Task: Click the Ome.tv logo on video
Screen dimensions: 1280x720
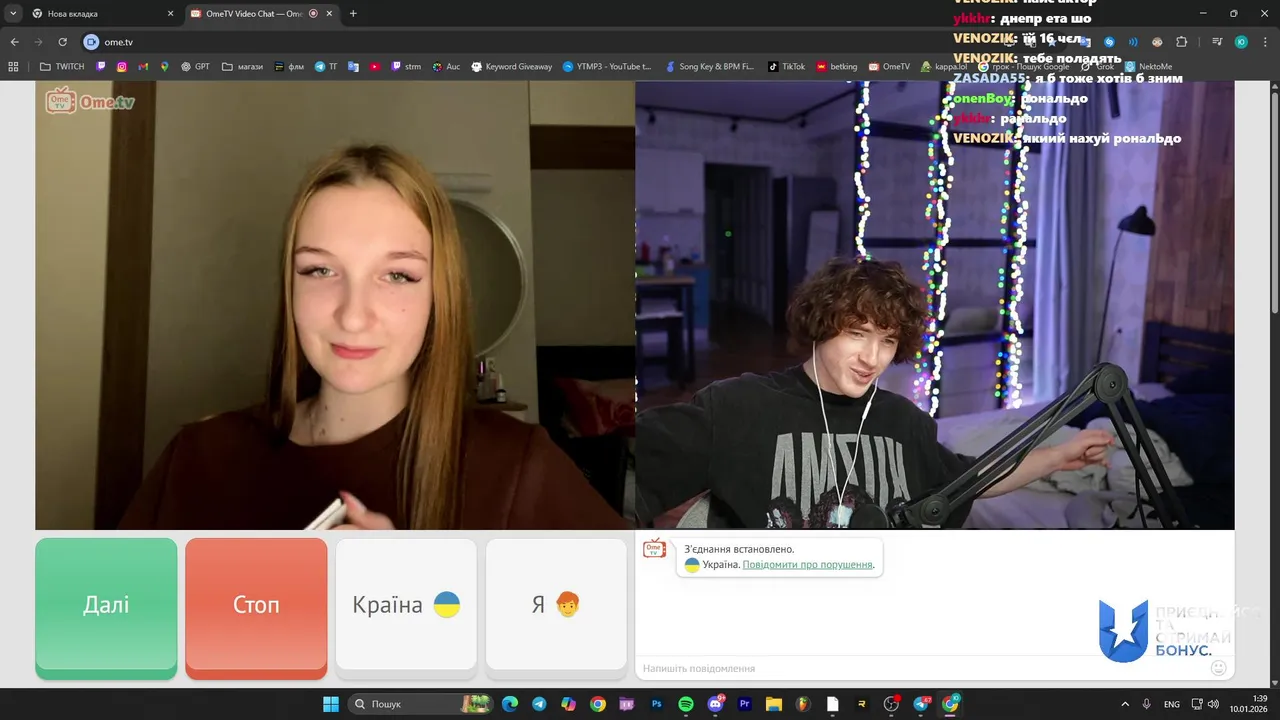Action: 89,101
